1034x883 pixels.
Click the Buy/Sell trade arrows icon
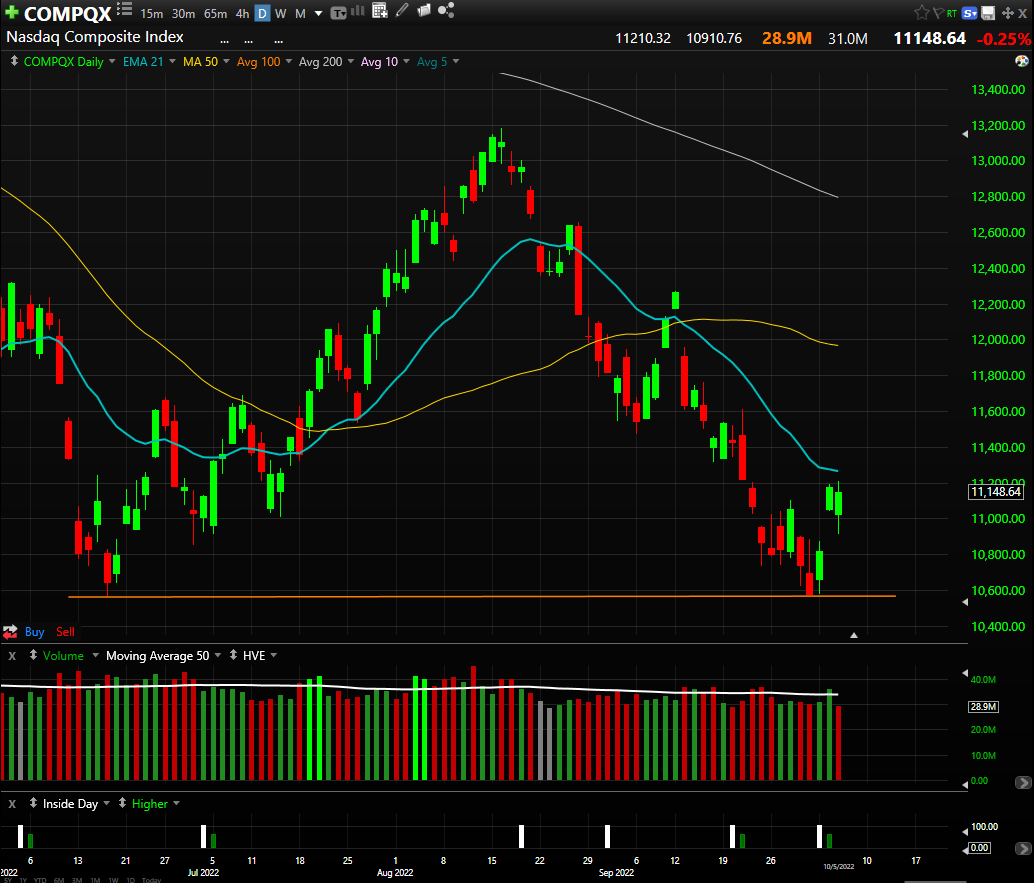(10, 632)
